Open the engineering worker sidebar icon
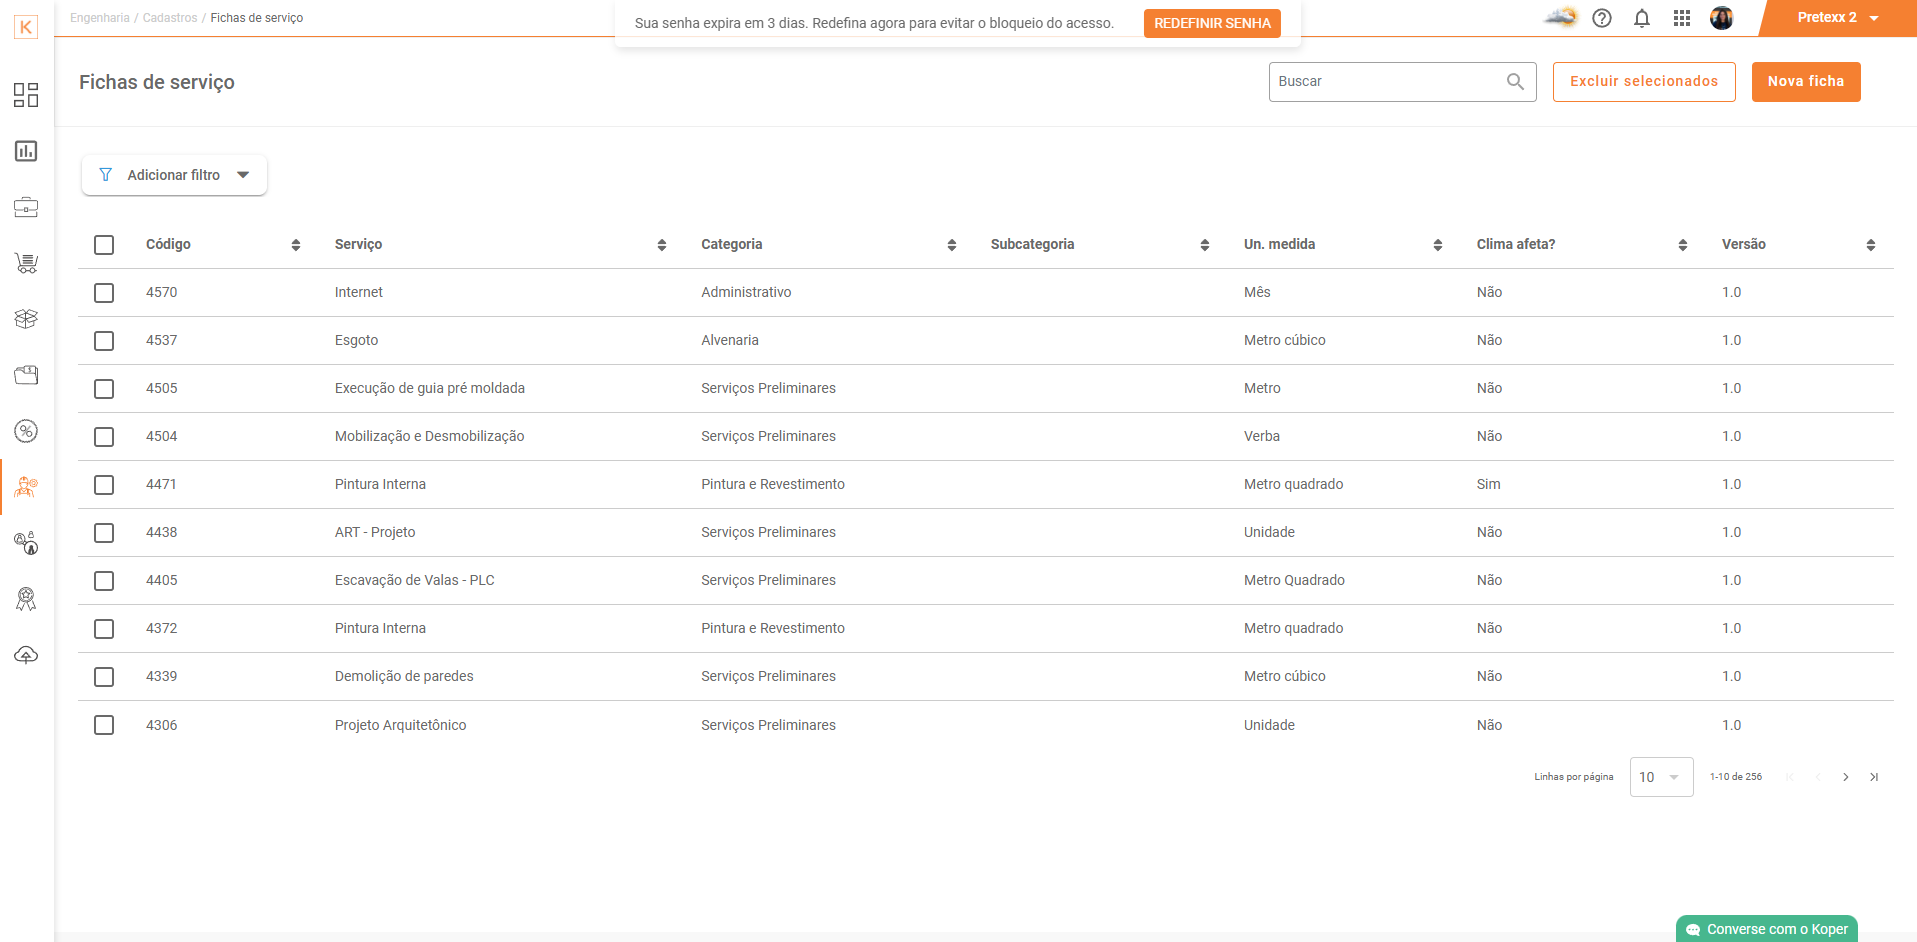The height and width of the screenshot is (942, 1917). (x=26, y=487)
